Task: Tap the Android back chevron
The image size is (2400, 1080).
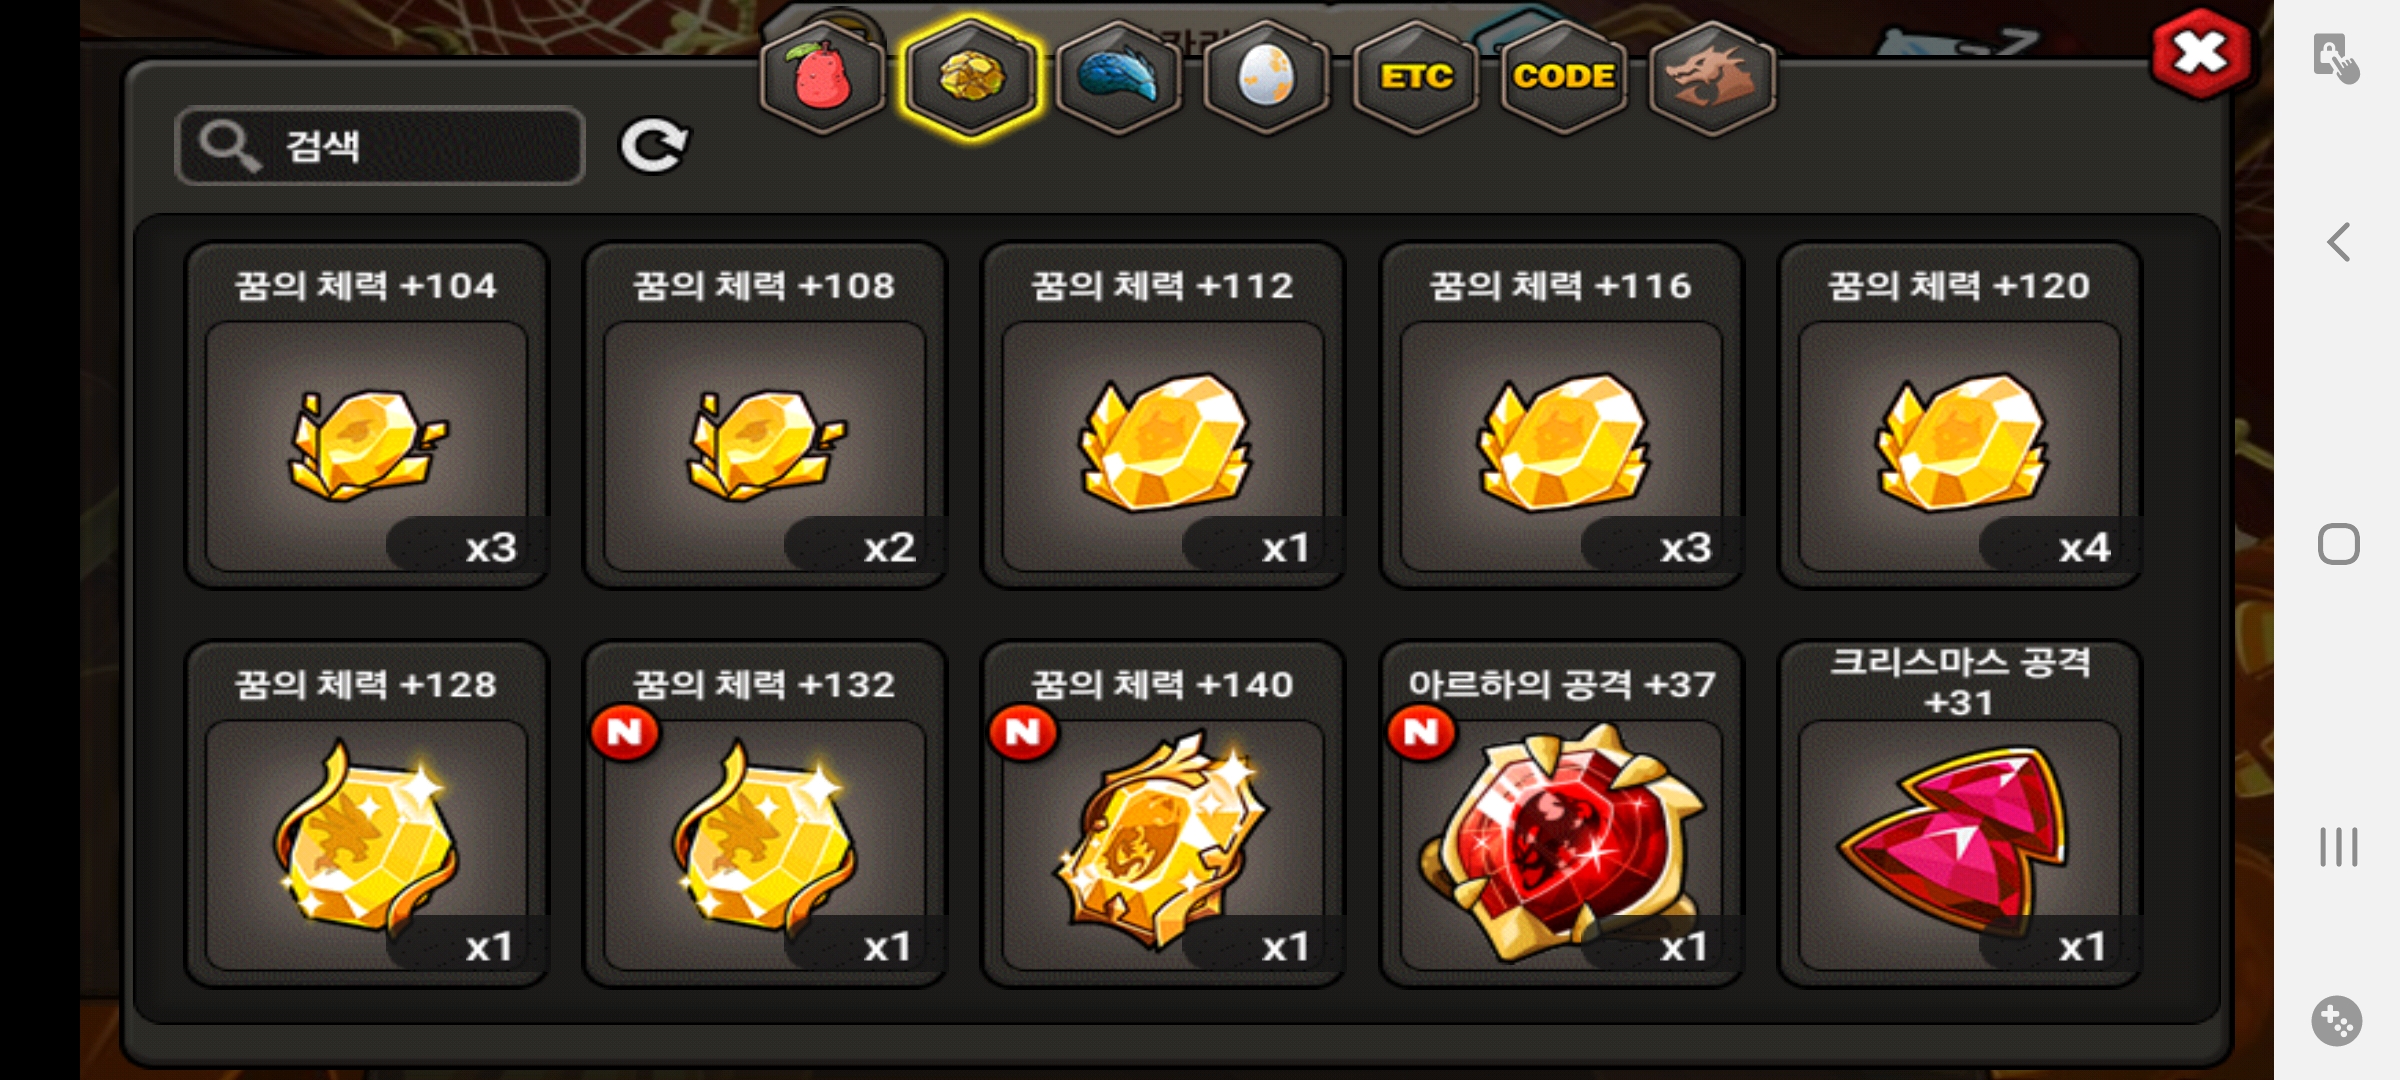Action: [2338, 242]
